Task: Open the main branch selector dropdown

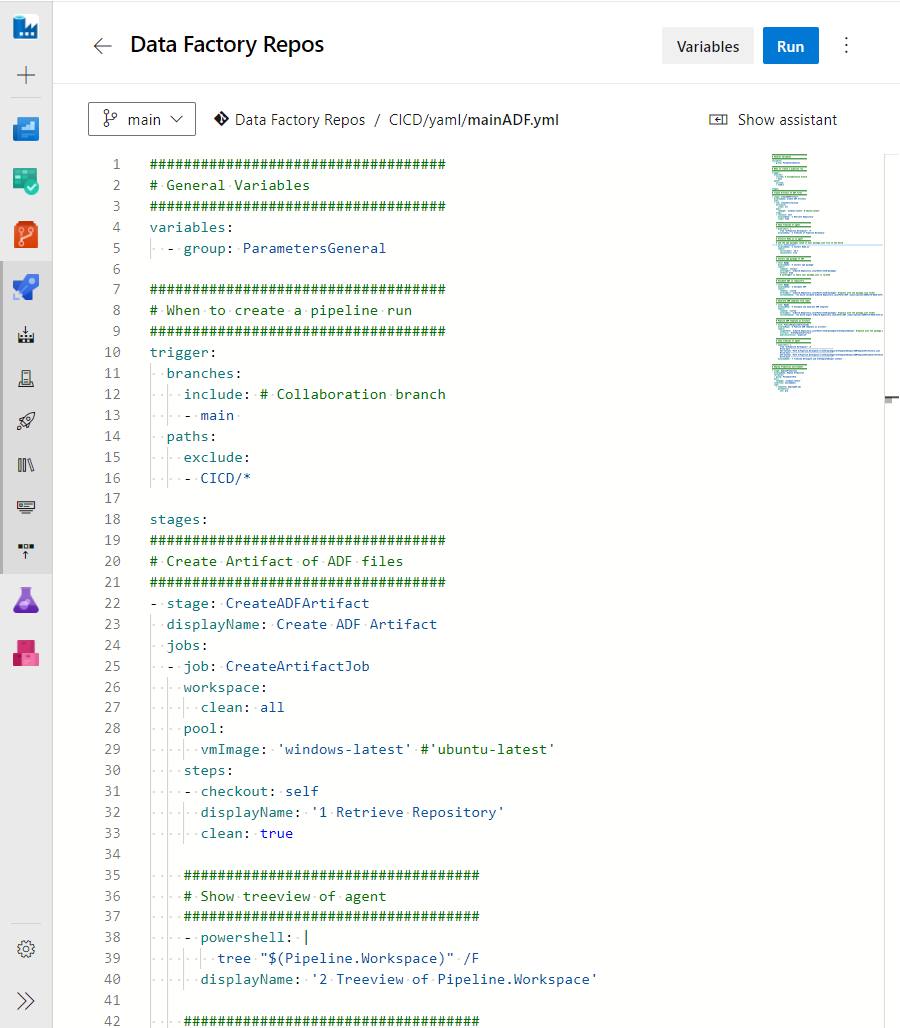Action: (x=141, y=119)
